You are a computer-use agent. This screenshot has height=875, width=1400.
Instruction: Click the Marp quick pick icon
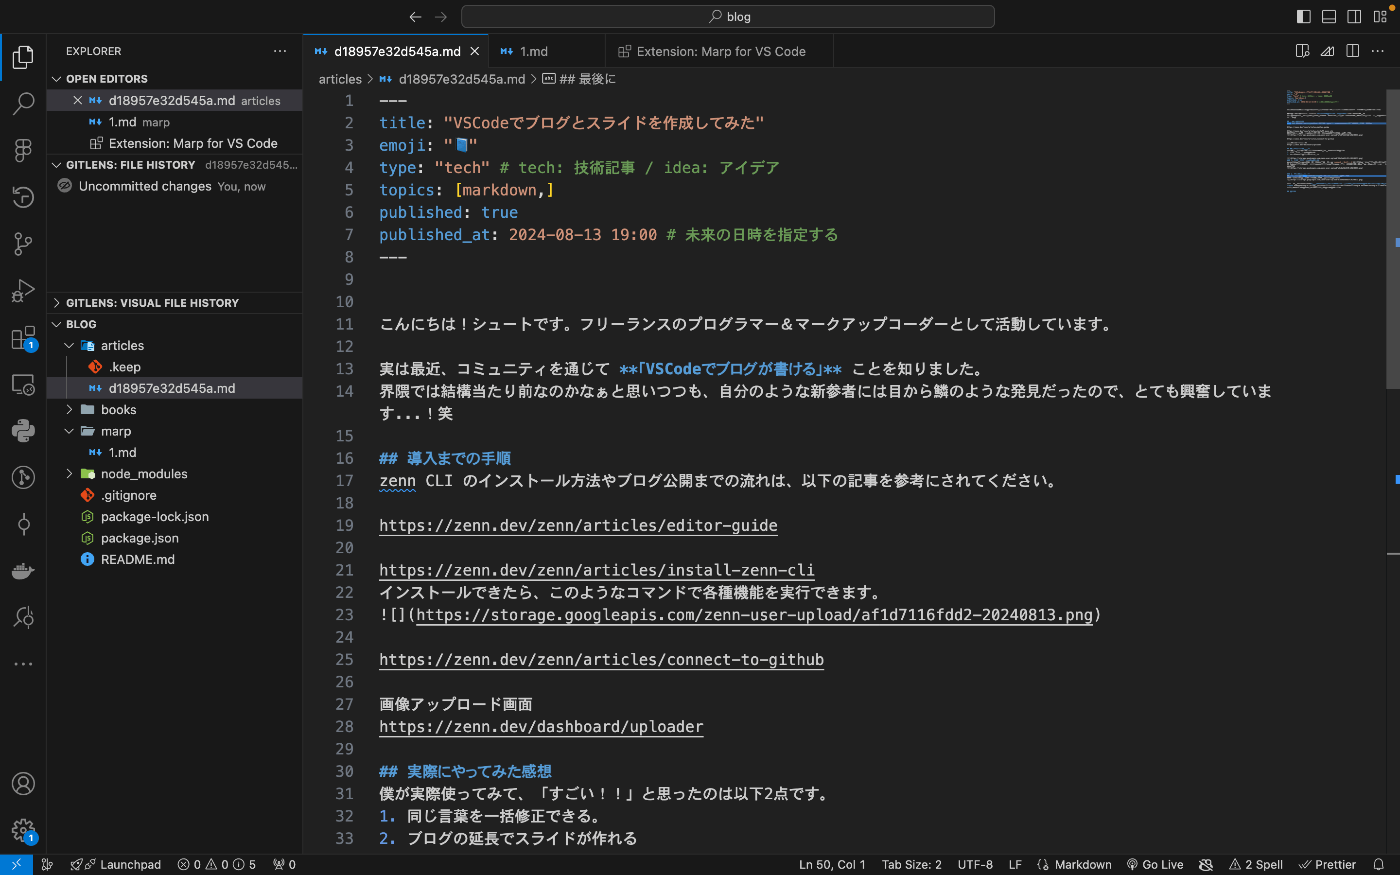tap(1328, 51)
